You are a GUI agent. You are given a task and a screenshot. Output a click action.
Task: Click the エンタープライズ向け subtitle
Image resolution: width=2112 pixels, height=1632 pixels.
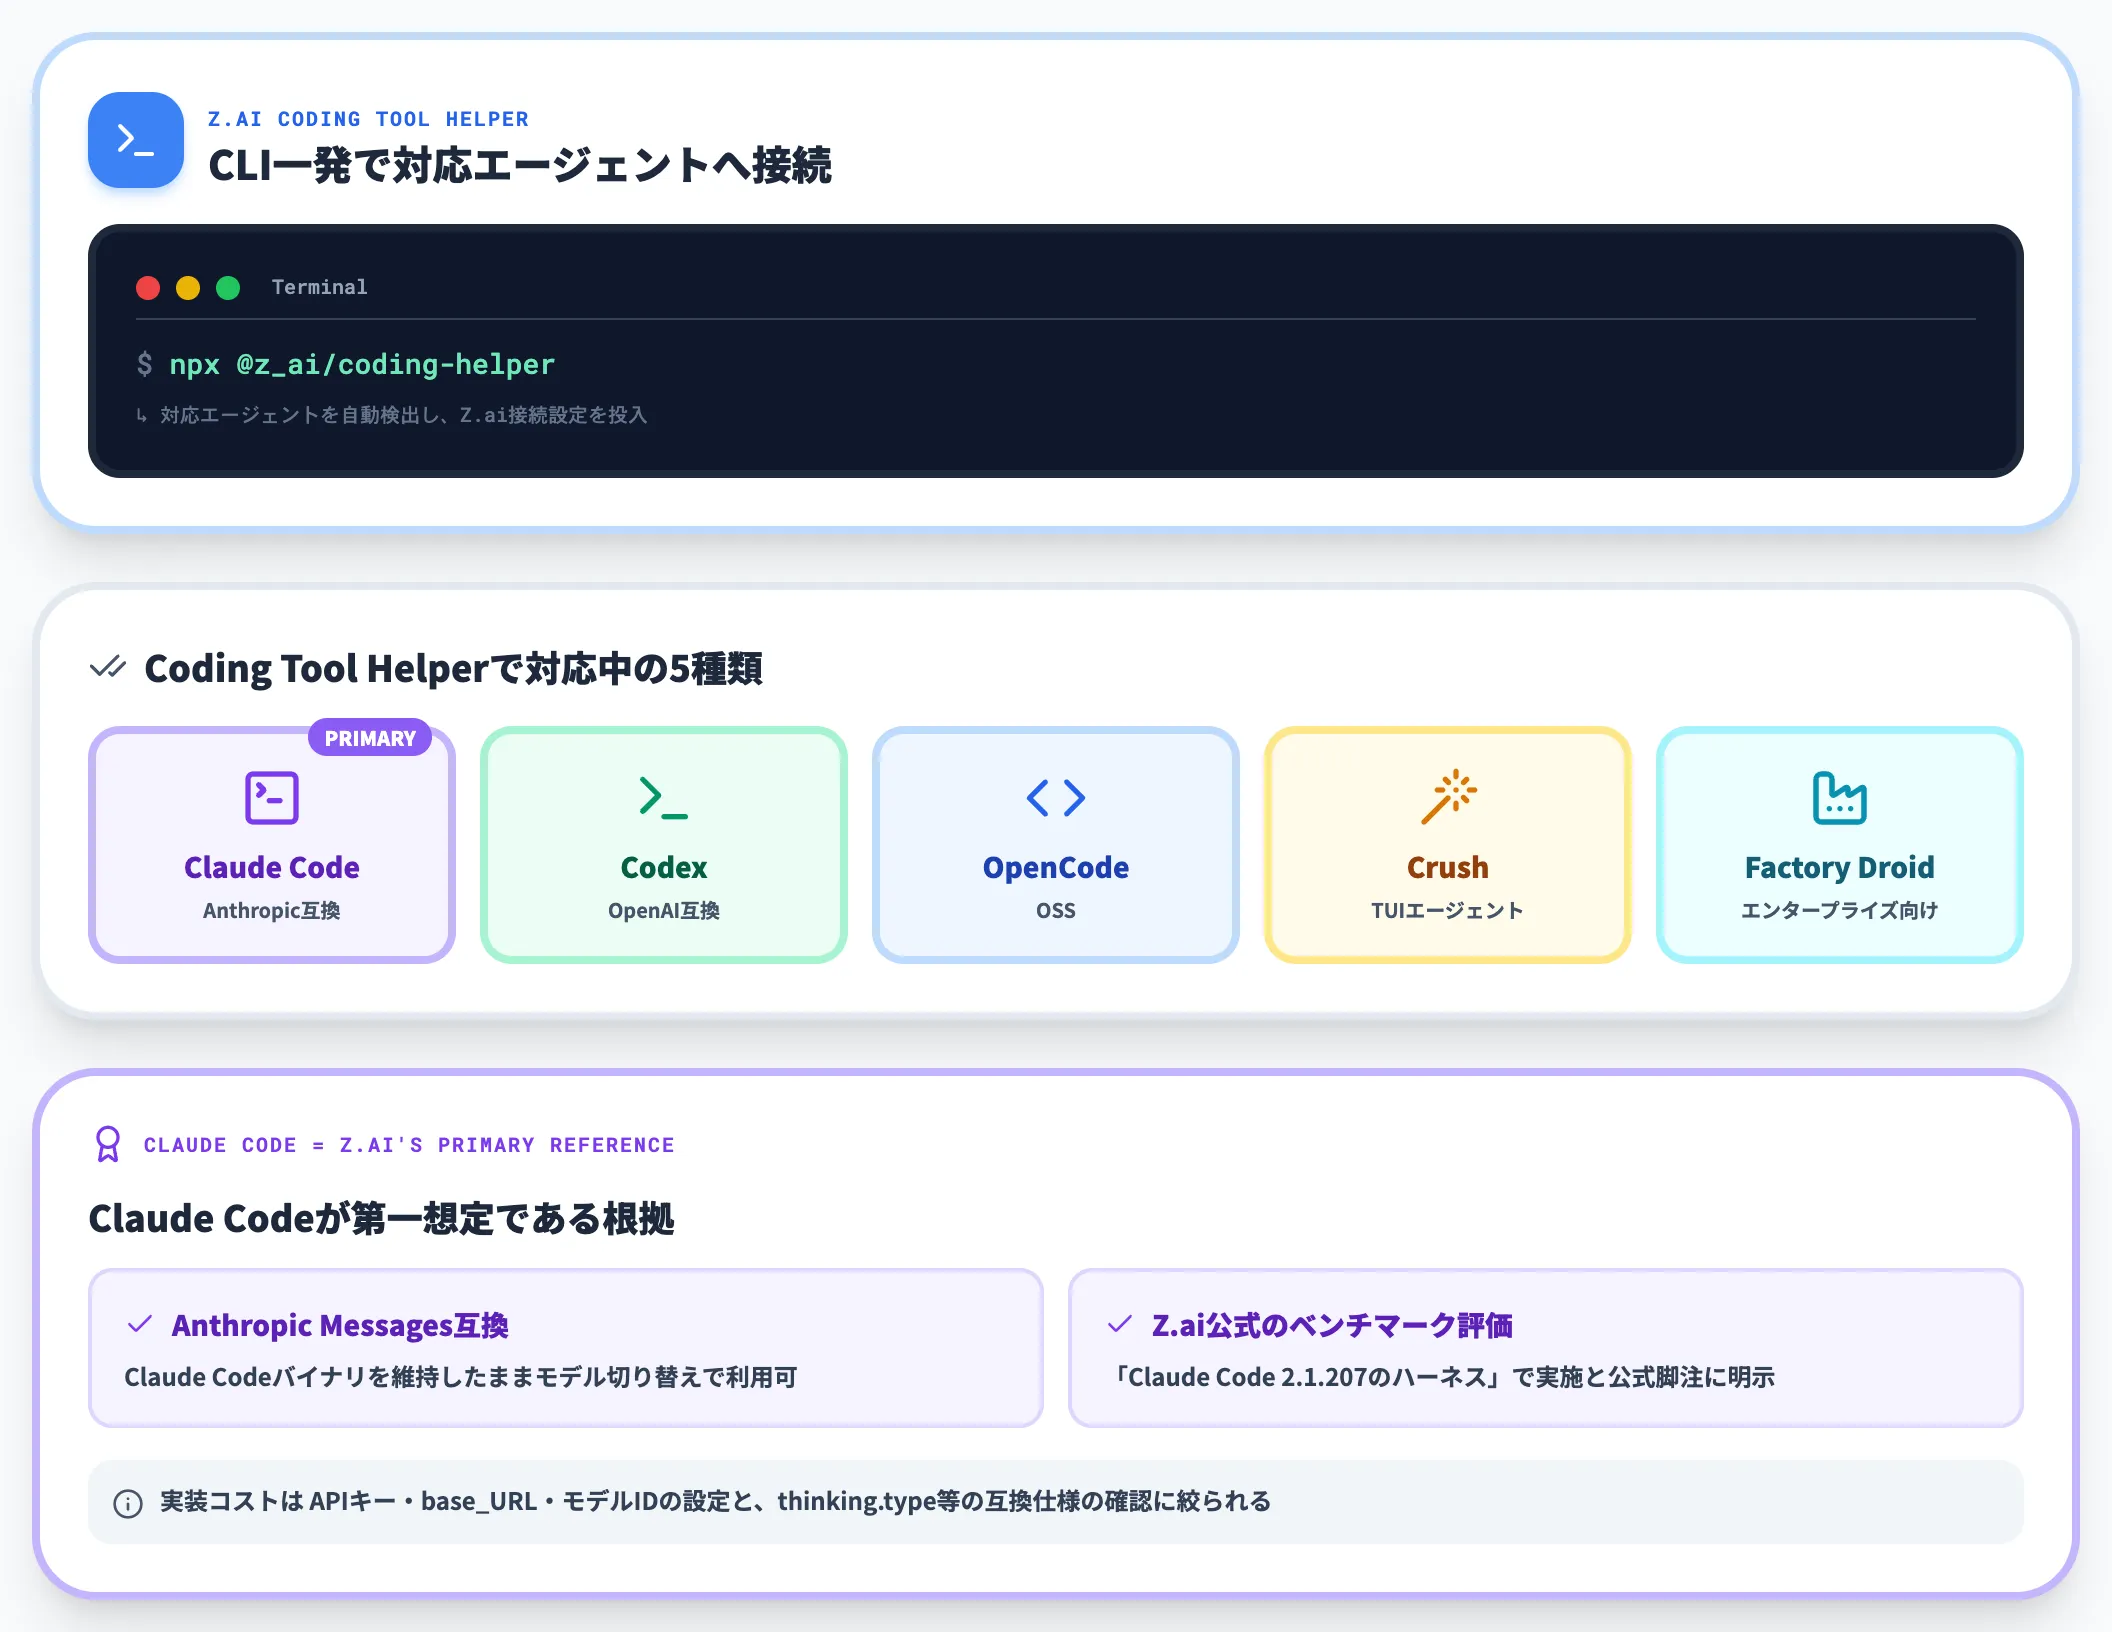tap(1840, 910)
